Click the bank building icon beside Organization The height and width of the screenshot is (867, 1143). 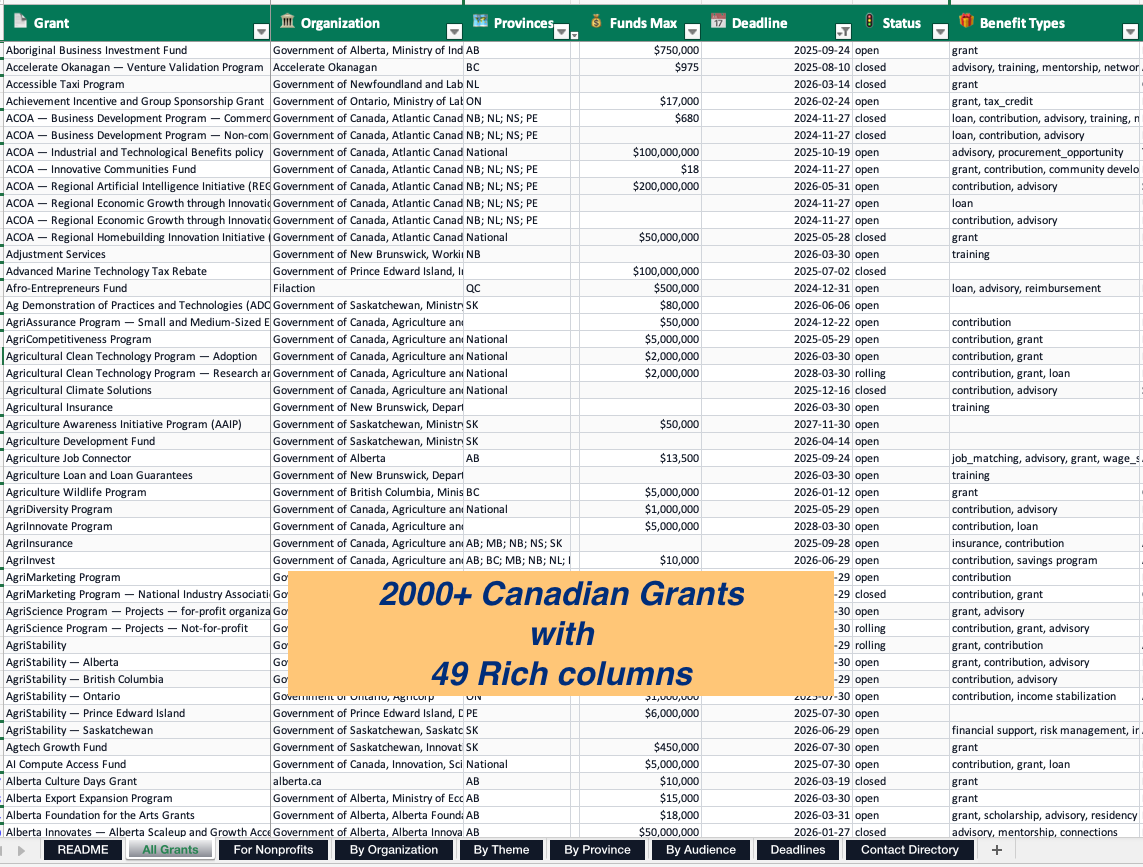point(287,22)
